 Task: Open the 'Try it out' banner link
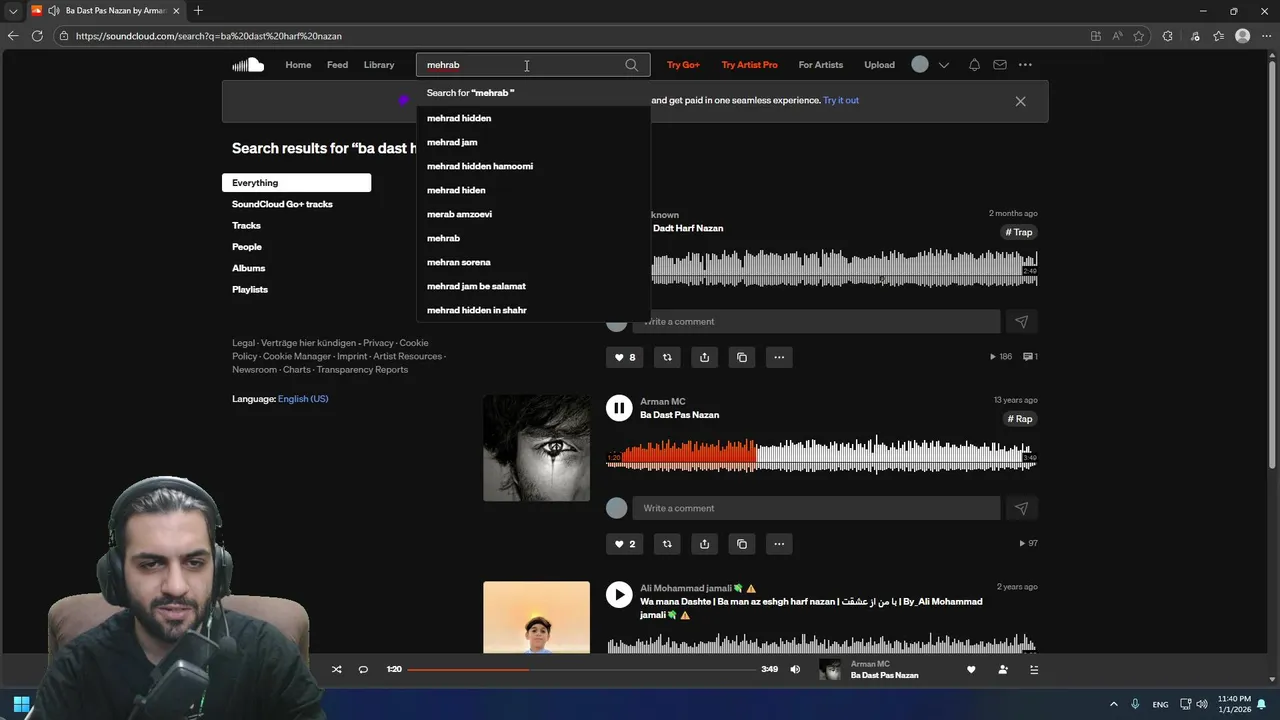[841, 100]
